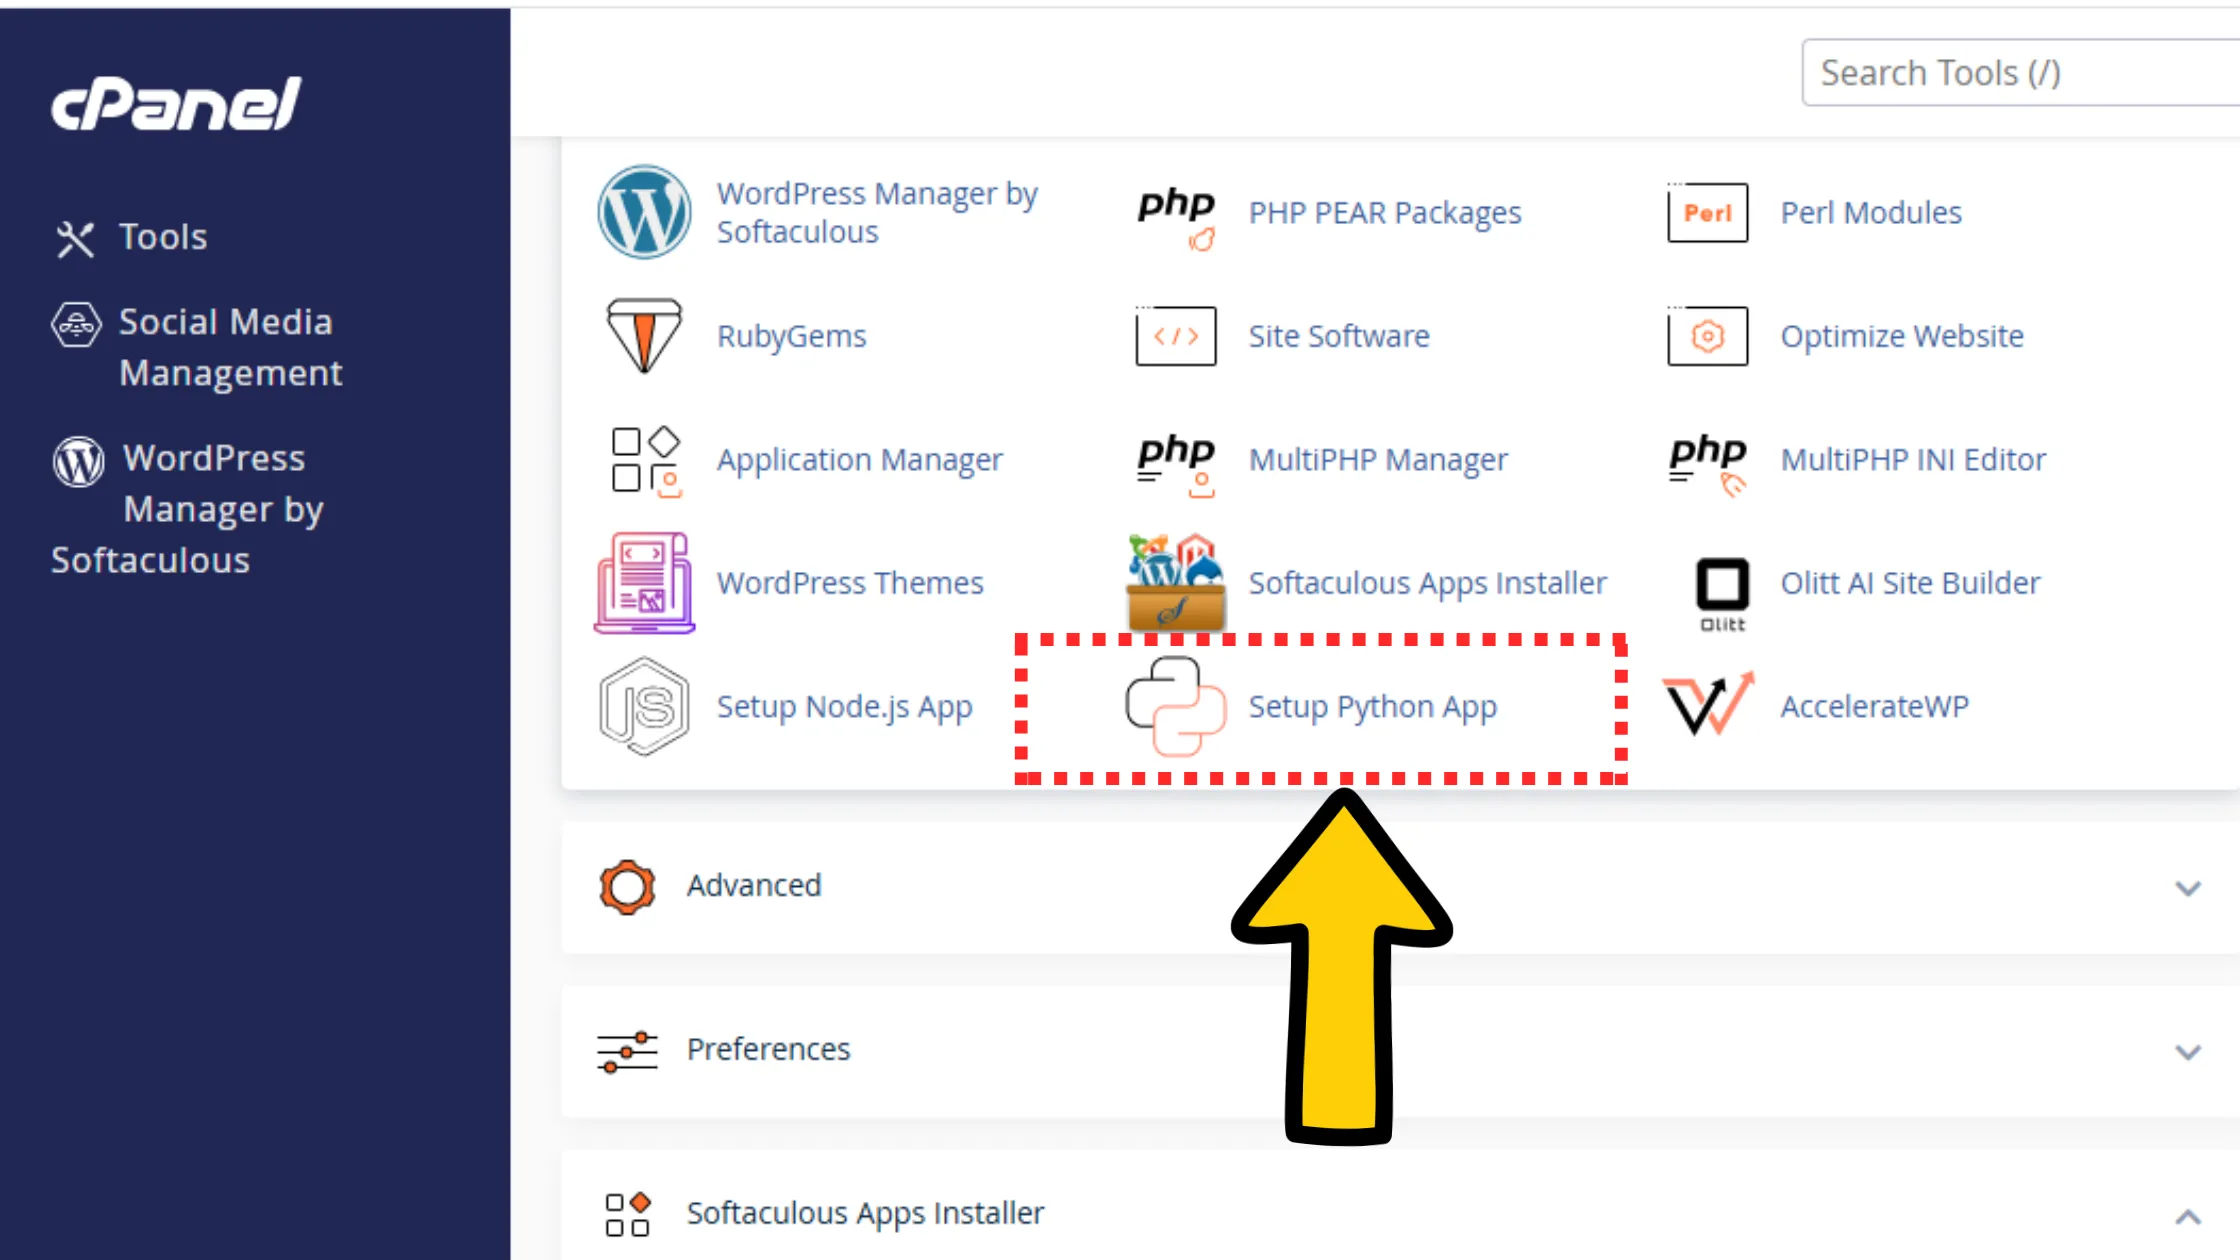Click the Social Media Management sidebar icon
This screenshot has width=2240, height=1260.
pyautogui.click(x=76, y=324)
